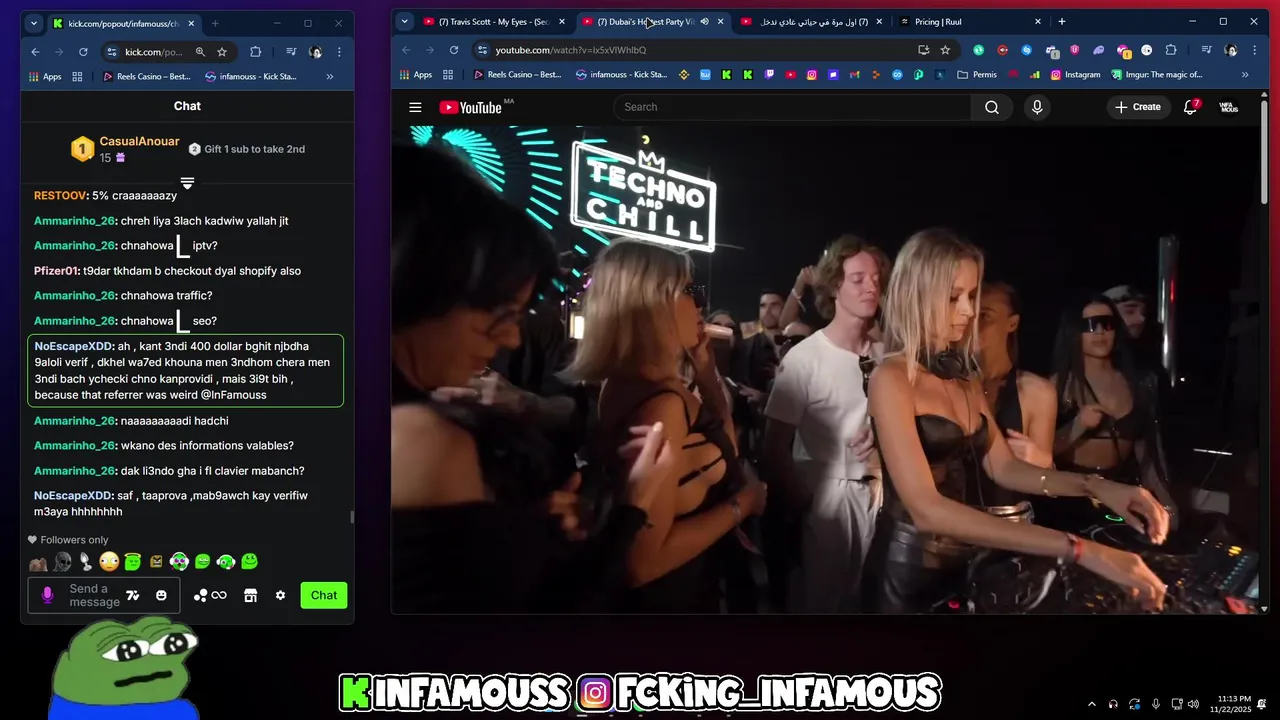Open the YouTube hamburger guide menu

pos(415,107)
